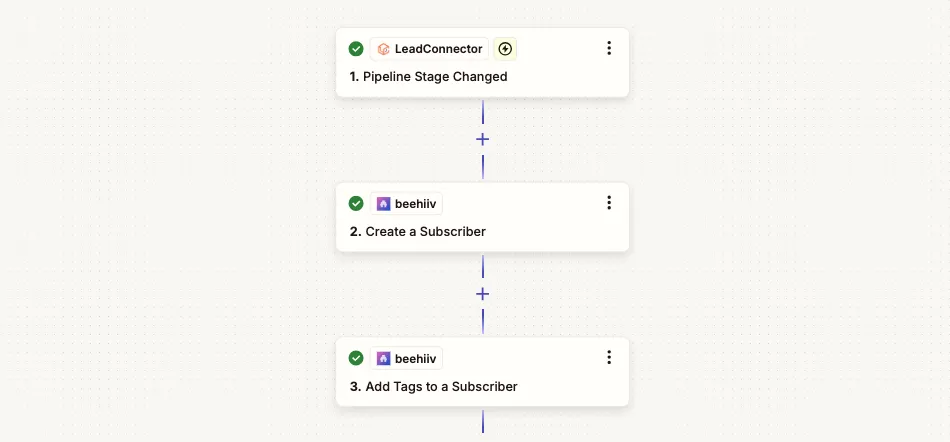Click the beehiiv icon in step 2
Viewport: 950px width, 442px height.
(383, 204)
